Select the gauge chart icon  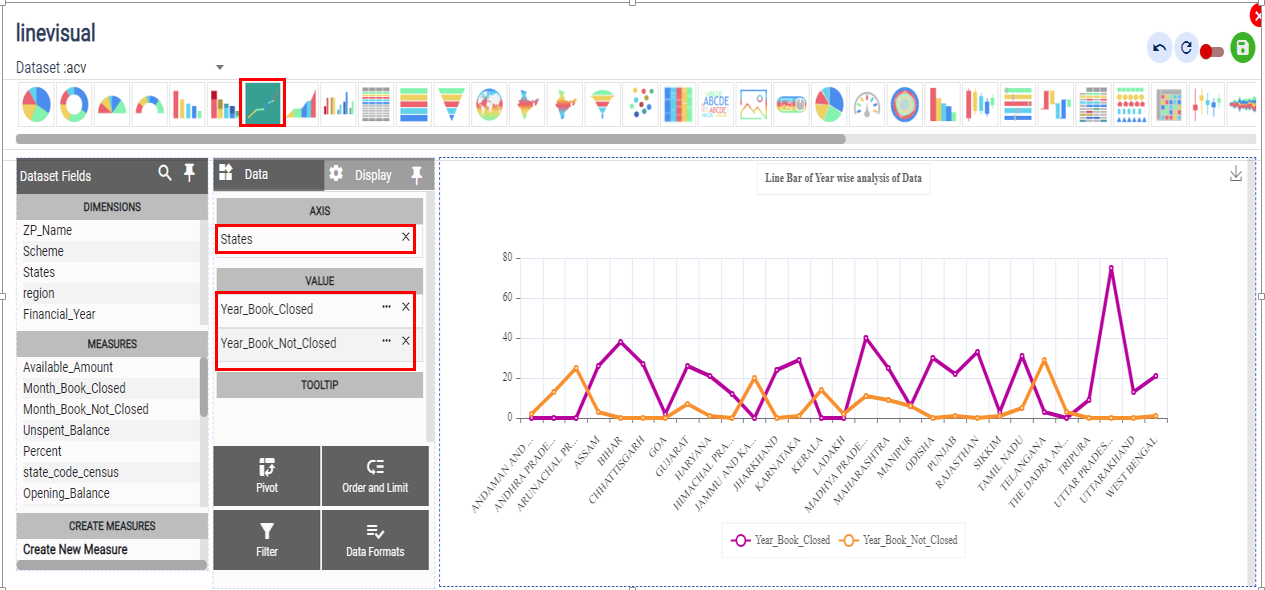[x=867, y=103]
